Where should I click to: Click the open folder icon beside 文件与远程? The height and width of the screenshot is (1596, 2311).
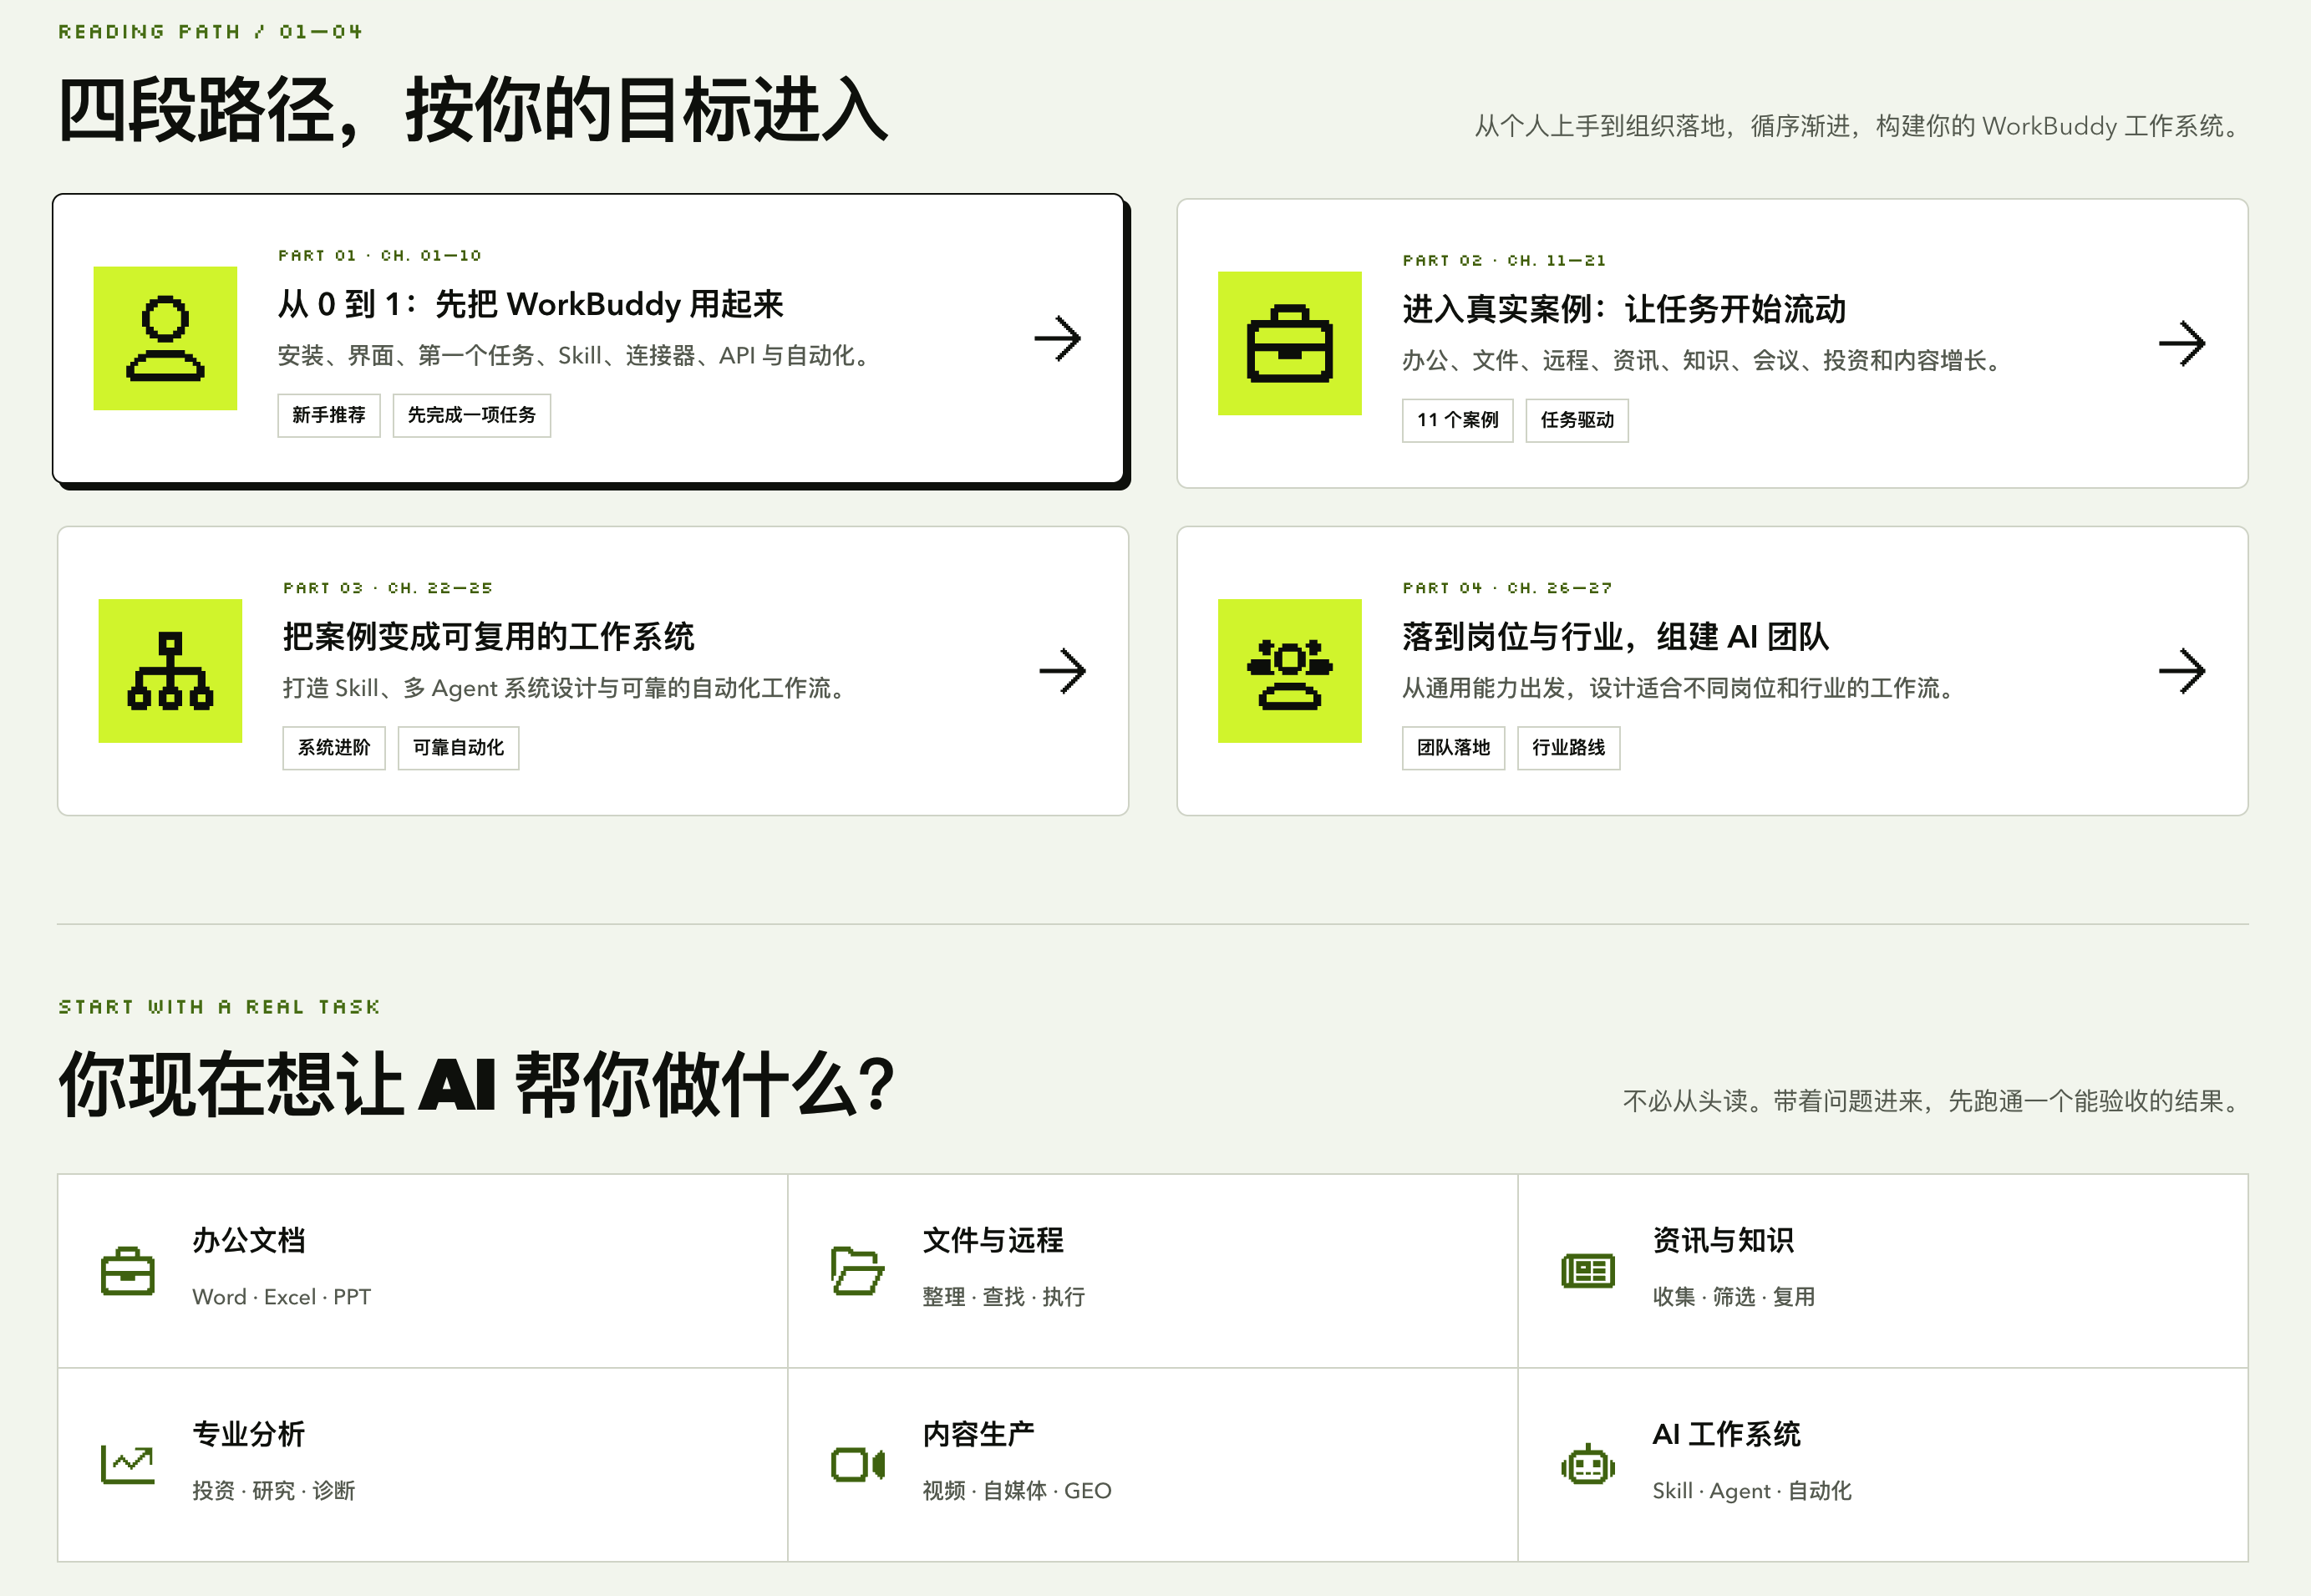click(858, 1271)
